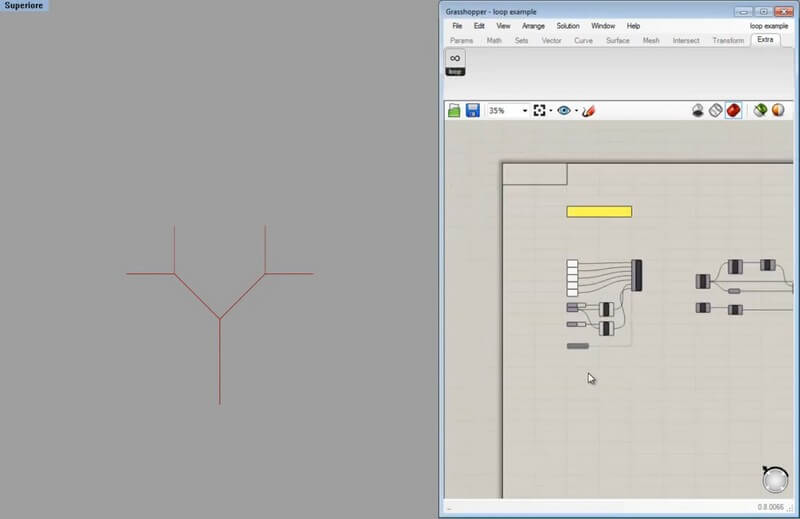Save document with blue floppy icon
Screen dimensions: 800x519
point(472,110)
